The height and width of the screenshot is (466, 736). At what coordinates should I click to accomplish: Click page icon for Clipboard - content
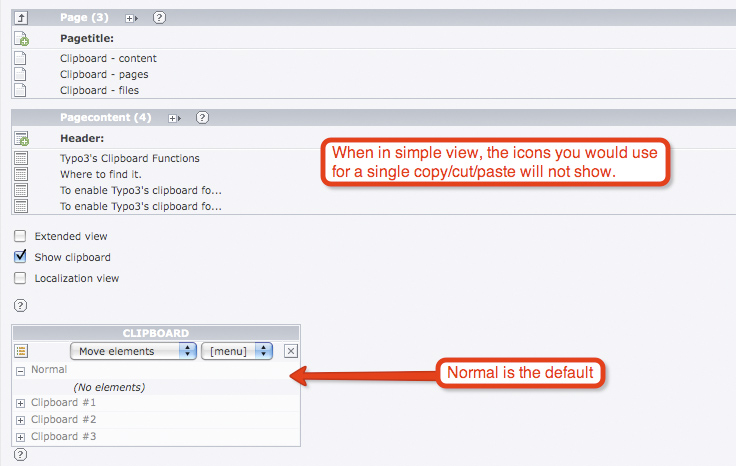pyautogui.click(x=21, y=58)
